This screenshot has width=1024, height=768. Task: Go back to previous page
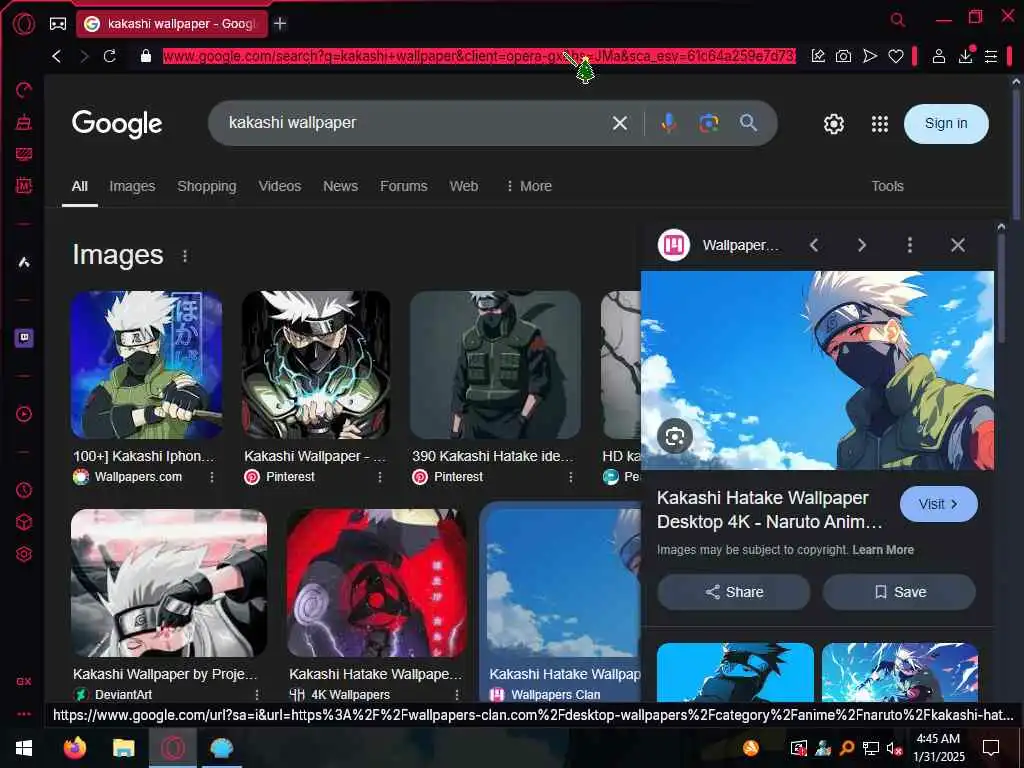point(57,56)
